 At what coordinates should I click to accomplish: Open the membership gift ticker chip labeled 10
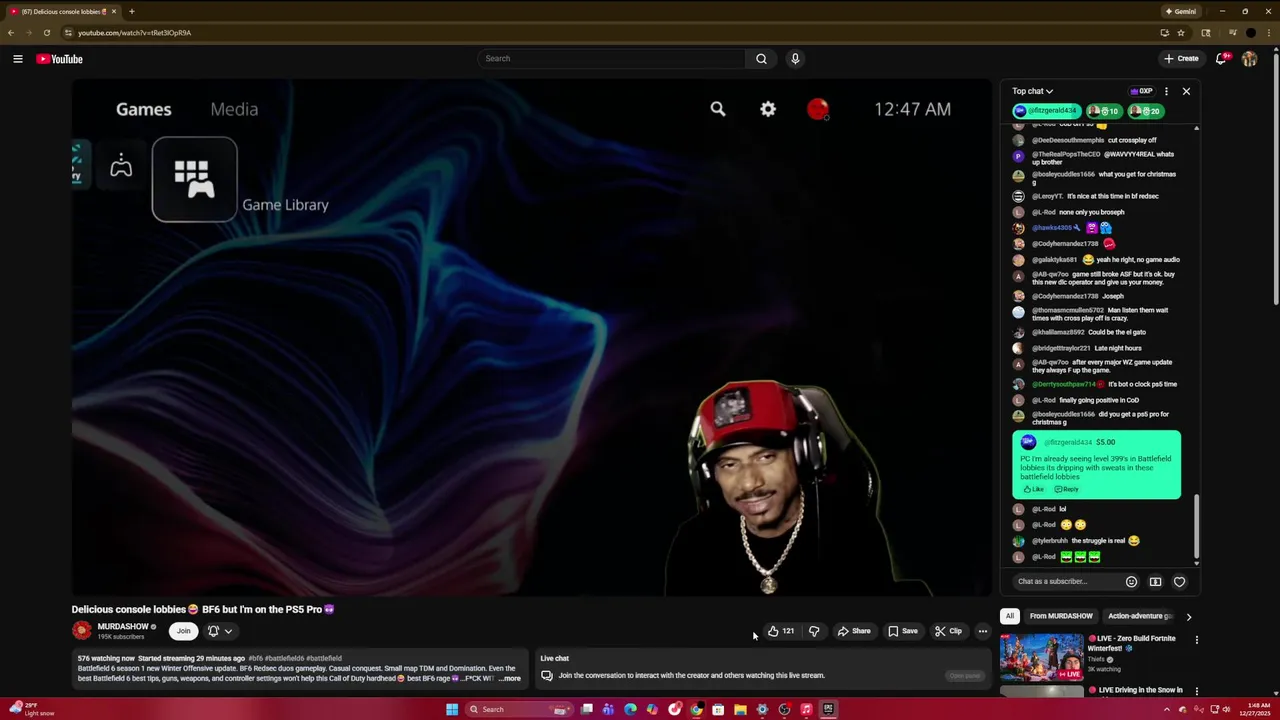pos(1104,111)
